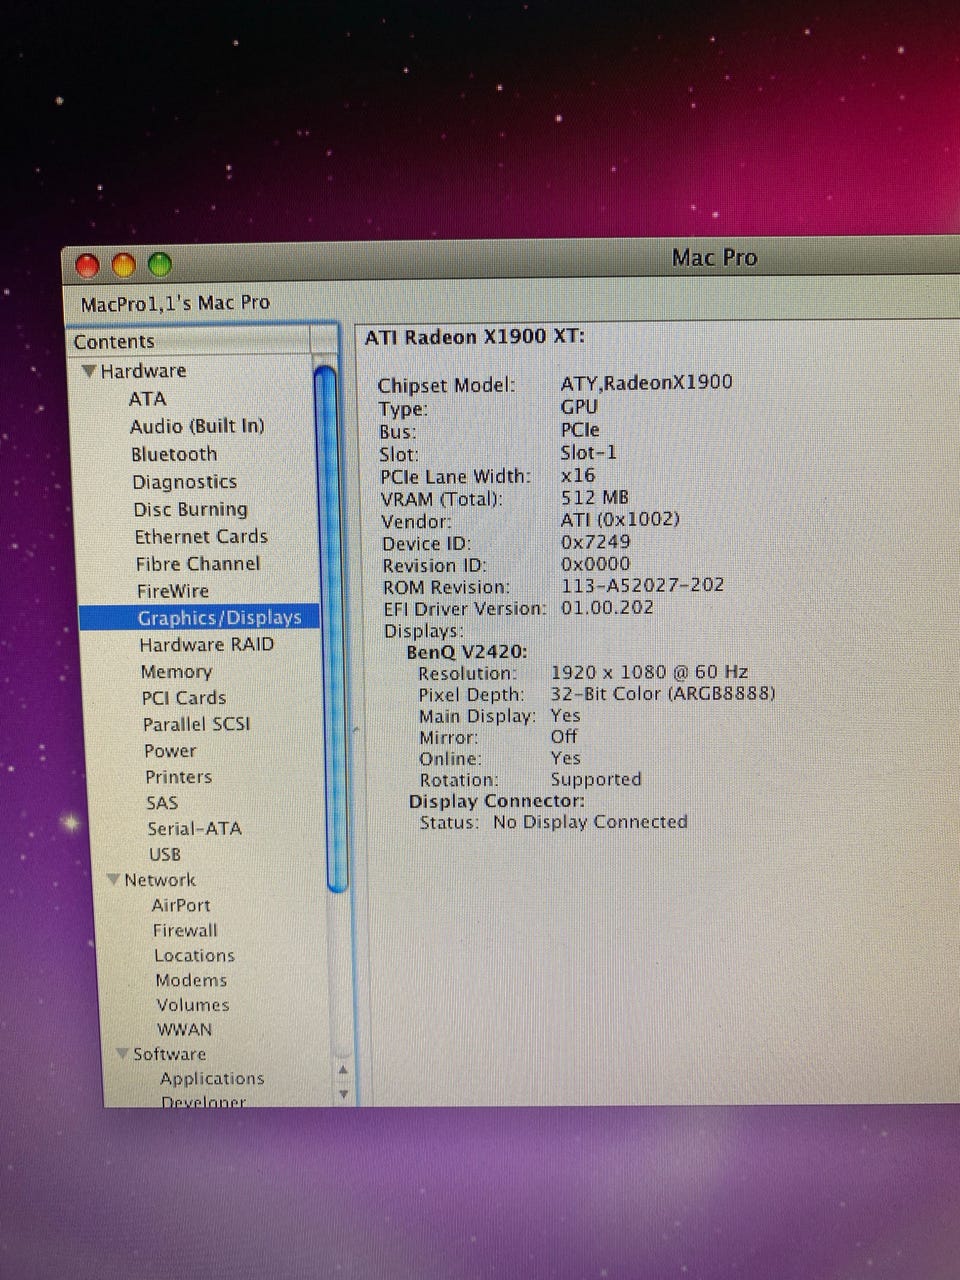Screen dimensions: 960x1280
Task: Show FireWire device information
Action: click(x=173, y=591)
